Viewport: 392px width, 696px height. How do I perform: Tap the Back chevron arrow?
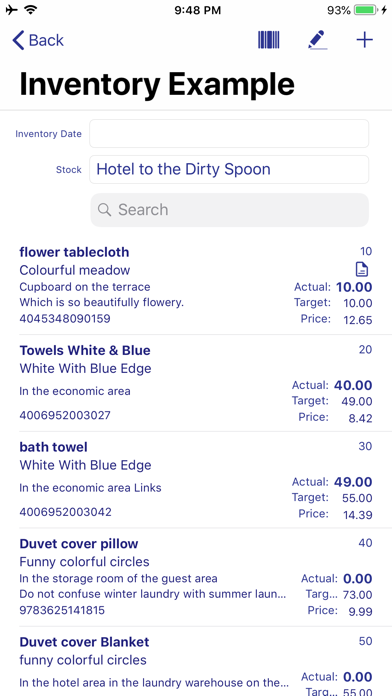[x=18, y=40]
